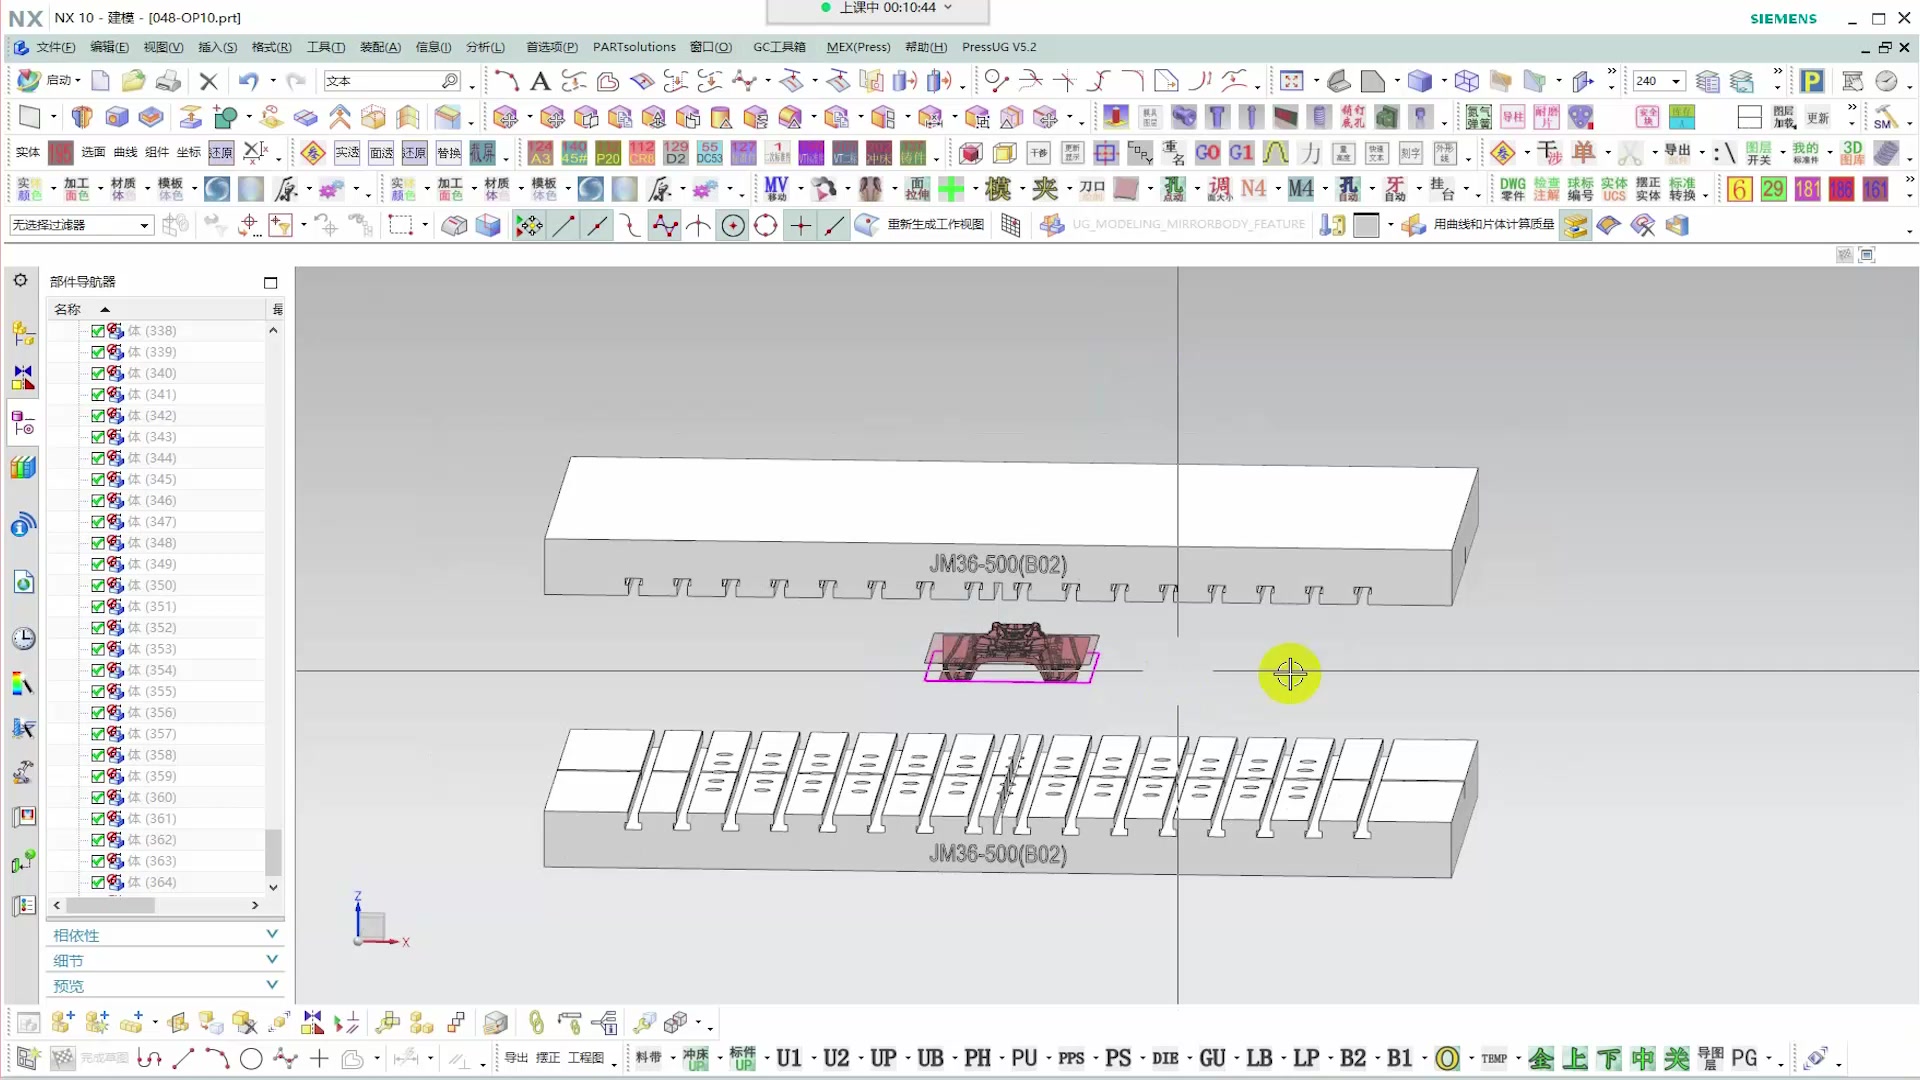
Task: Click the P parking icon at top right
Action: 1811,81
